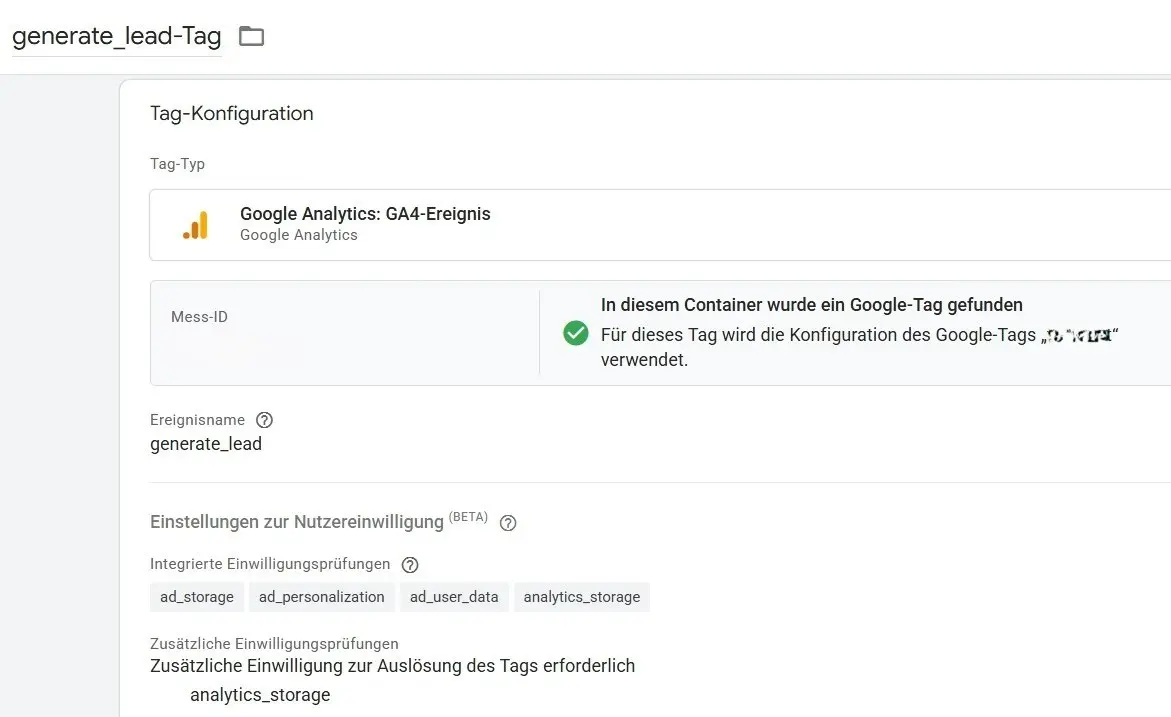1171x717 pixels.
Task: Select the analytics_storage chip under integrated checks
Action: point(581,597)
